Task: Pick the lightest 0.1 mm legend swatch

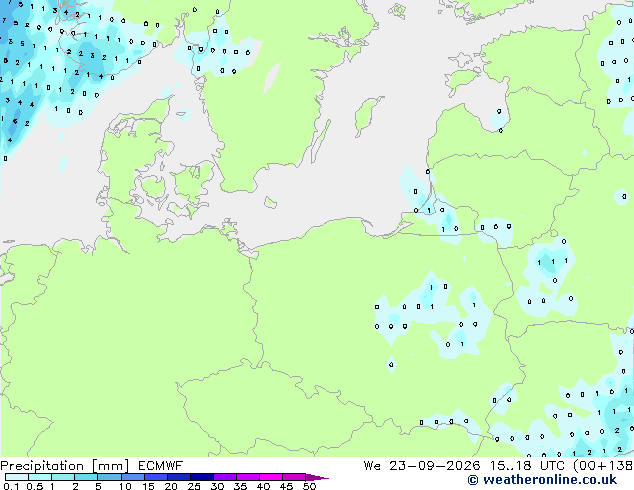Action: (x=17, y=477)
